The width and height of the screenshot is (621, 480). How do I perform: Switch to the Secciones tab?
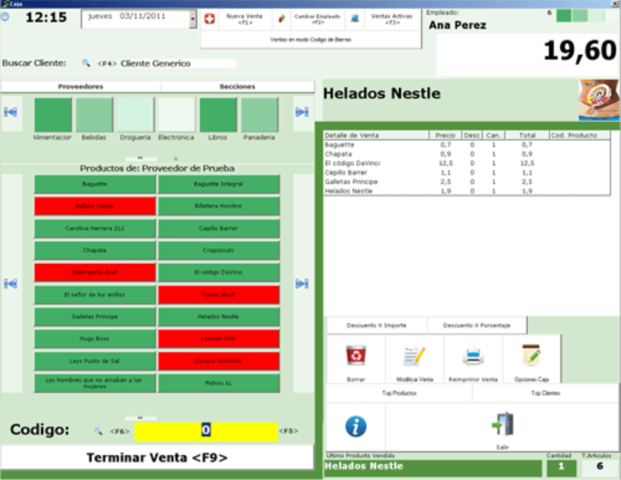pos(238,86)
